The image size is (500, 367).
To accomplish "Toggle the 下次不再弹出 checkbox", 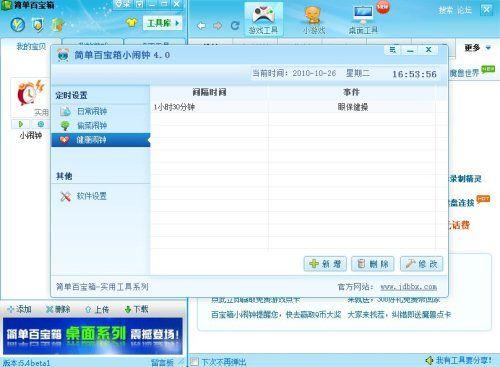I will click(x=194, y=362).
